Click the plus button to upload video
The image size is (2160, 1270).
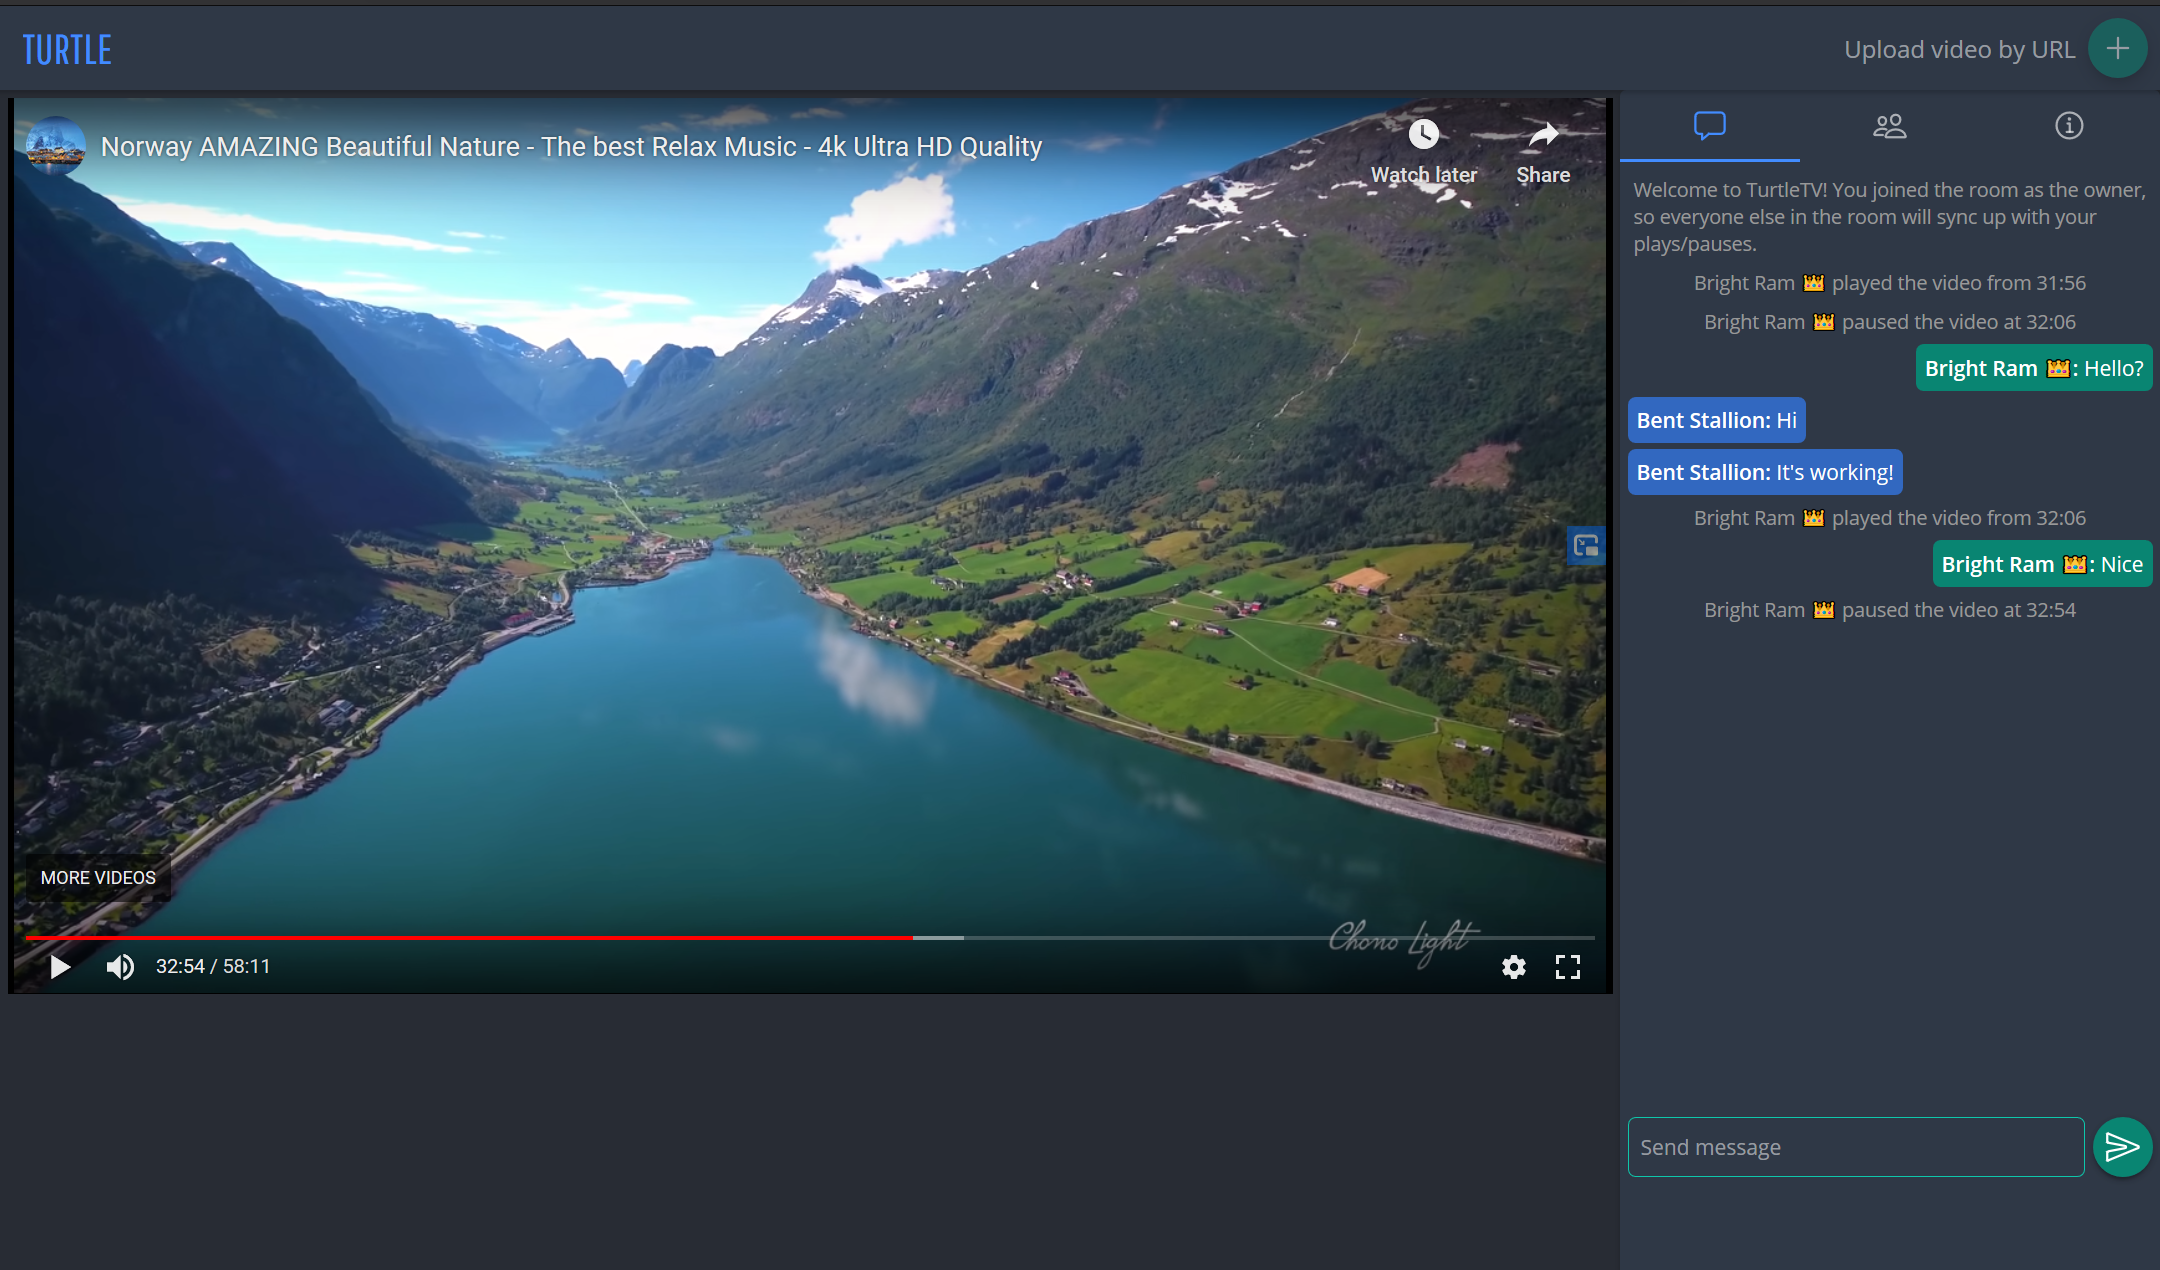(2117, 48)
